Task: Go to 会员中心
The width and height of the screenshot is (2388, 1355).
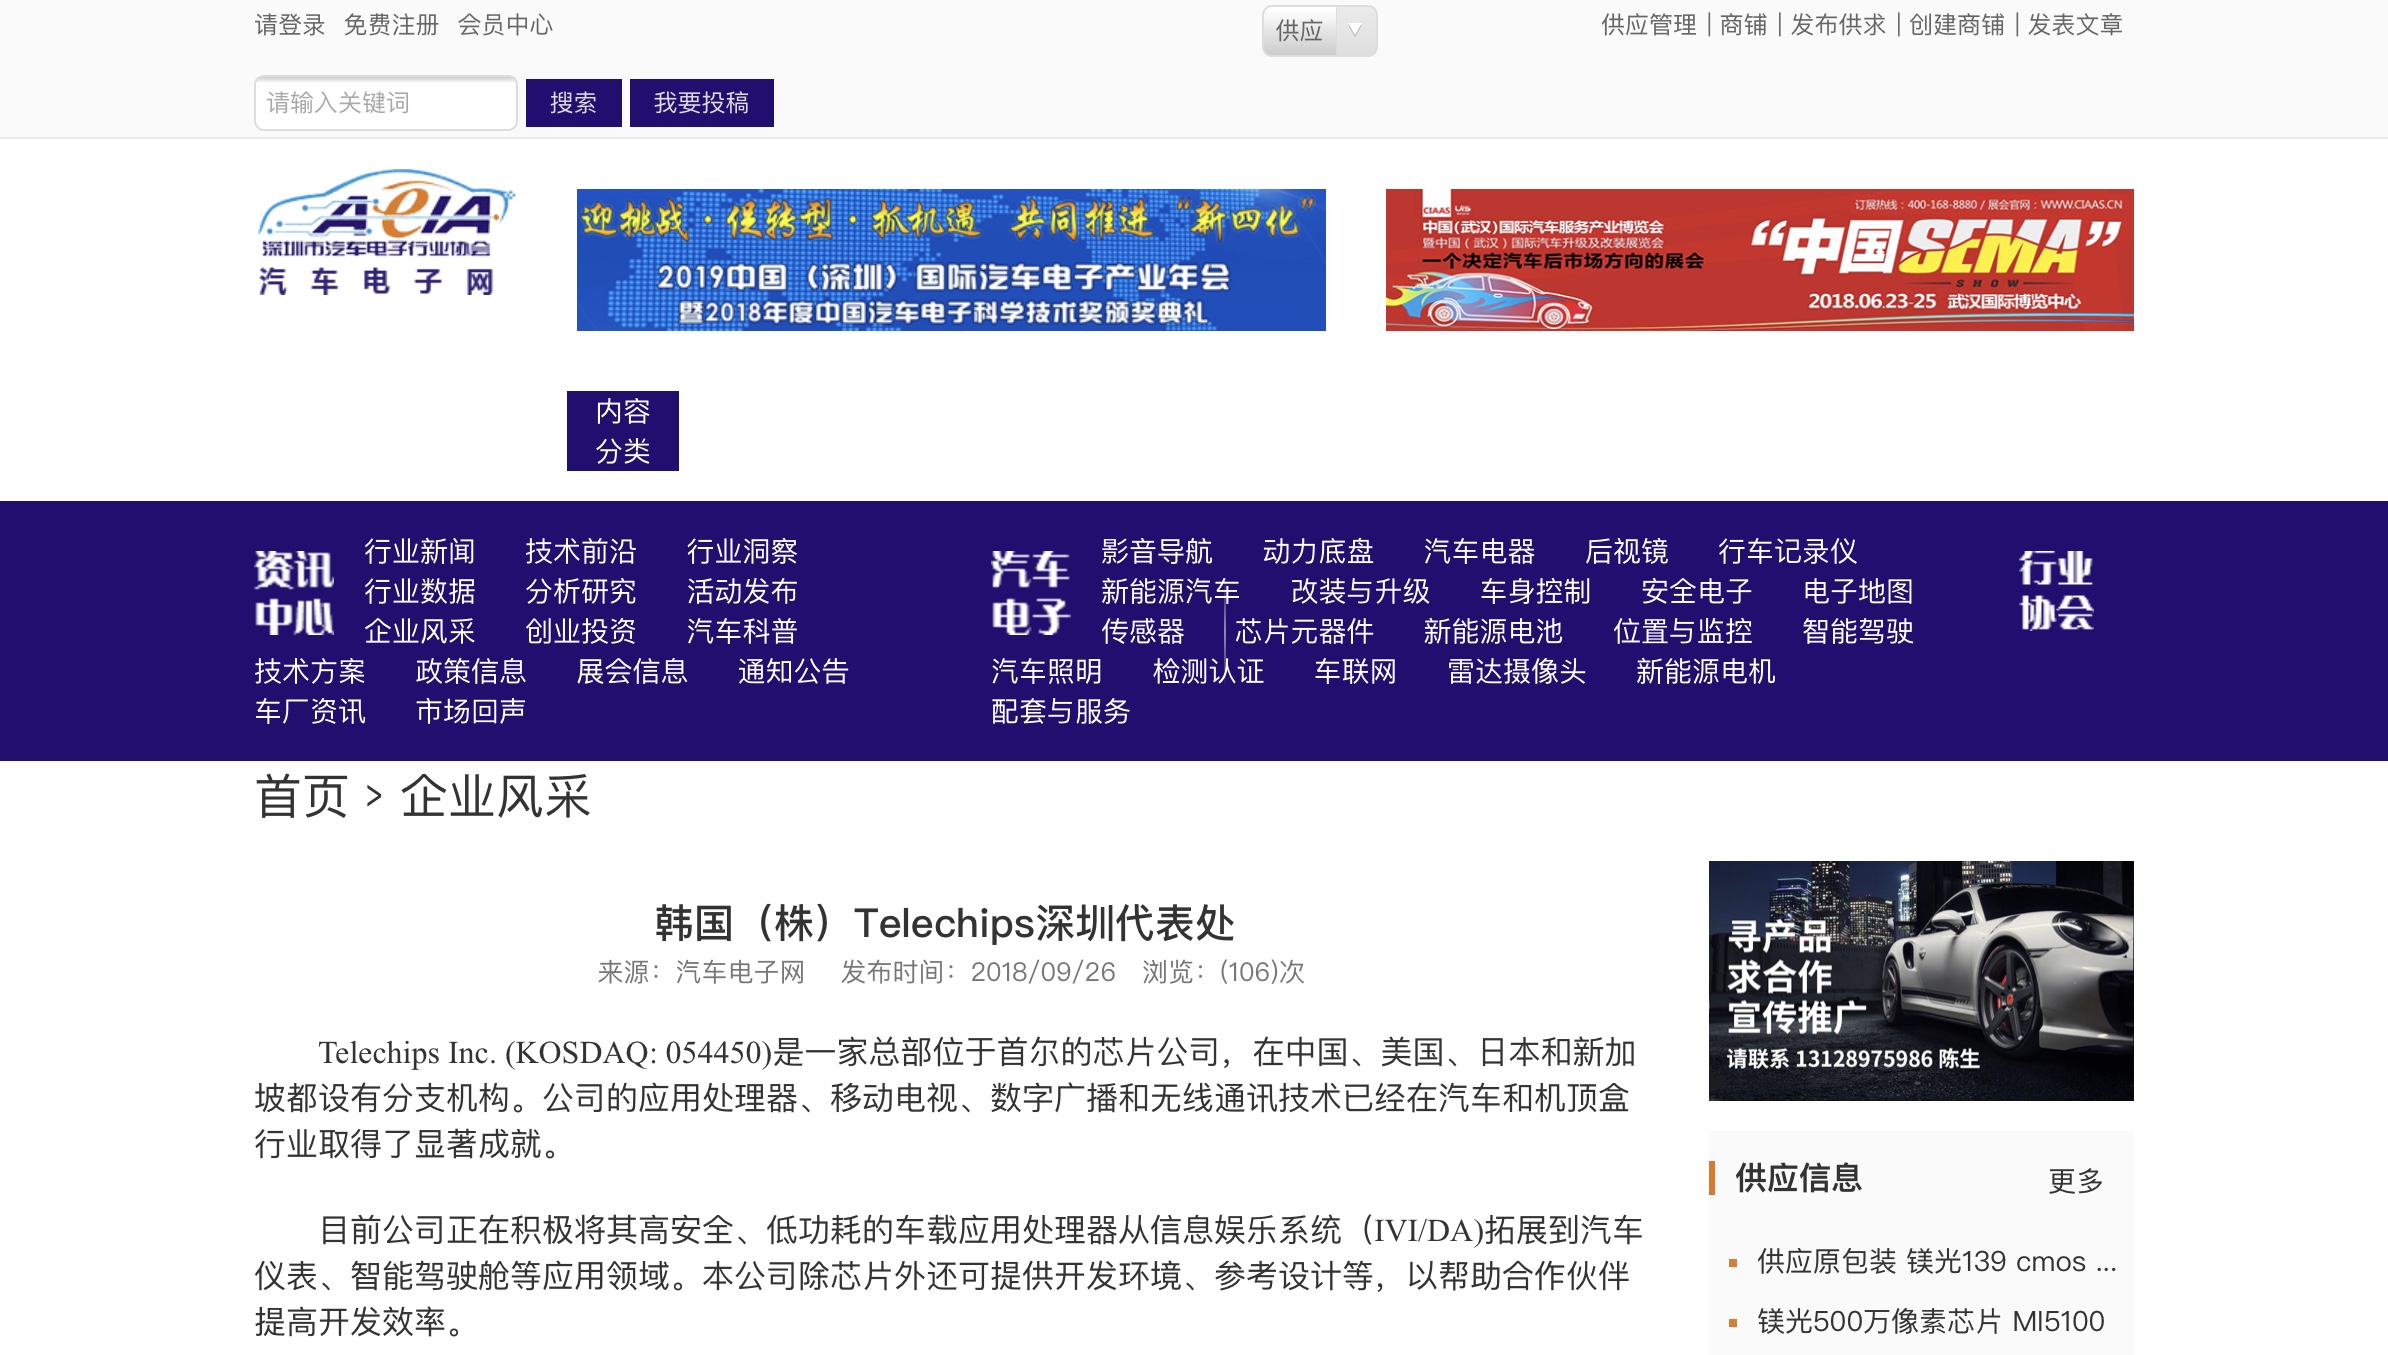Action: coord(505,25)
